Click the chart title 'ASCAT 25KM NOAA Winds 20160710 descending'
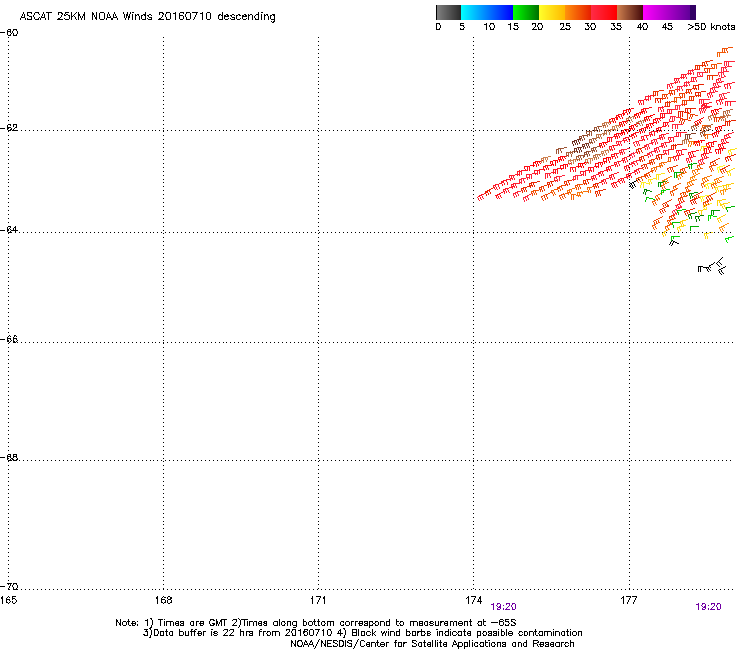 coord(147,17)
